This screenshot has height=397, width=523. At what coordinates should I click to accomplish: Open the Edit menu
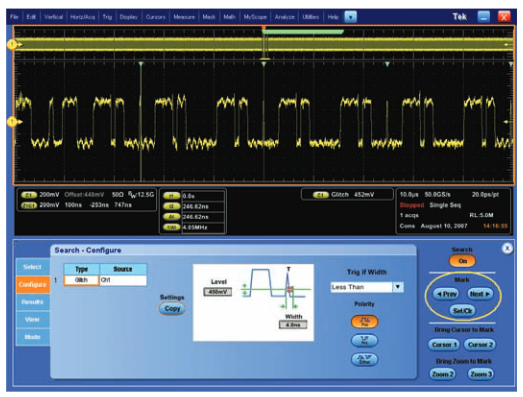coord(31,17)
